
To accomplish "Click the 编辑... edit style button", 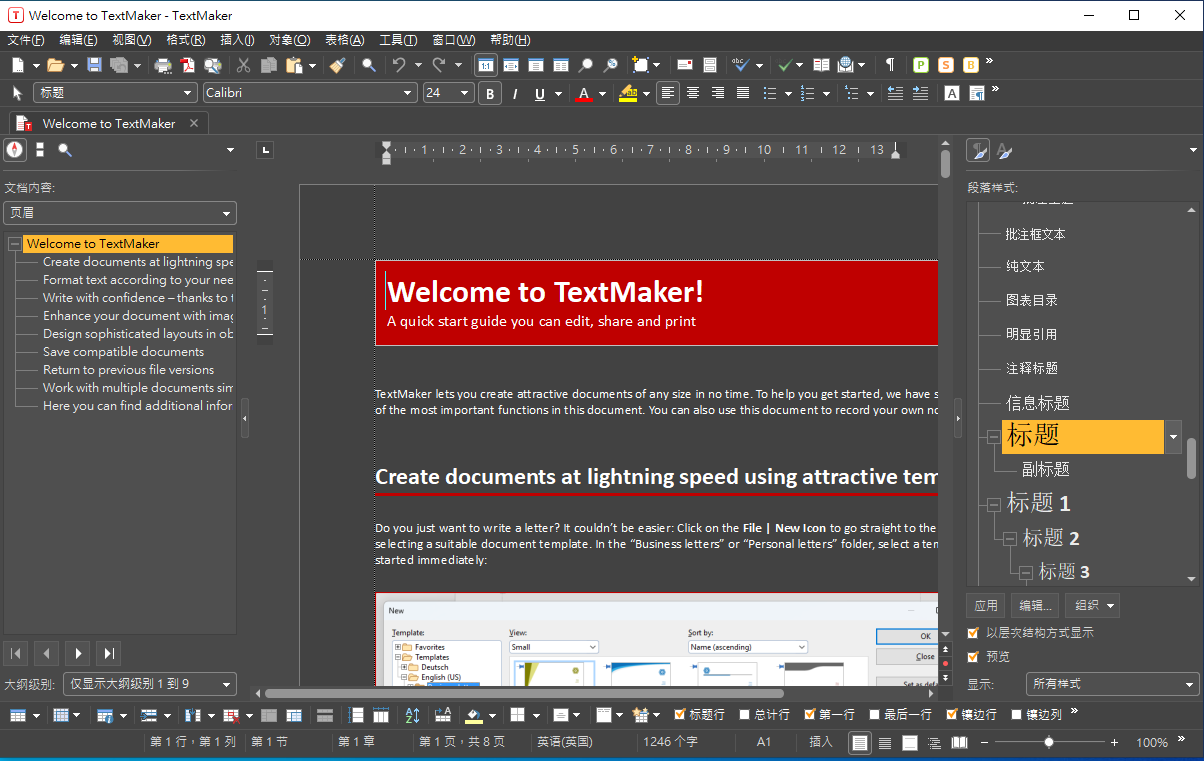I will click(x=1035, y=605).
